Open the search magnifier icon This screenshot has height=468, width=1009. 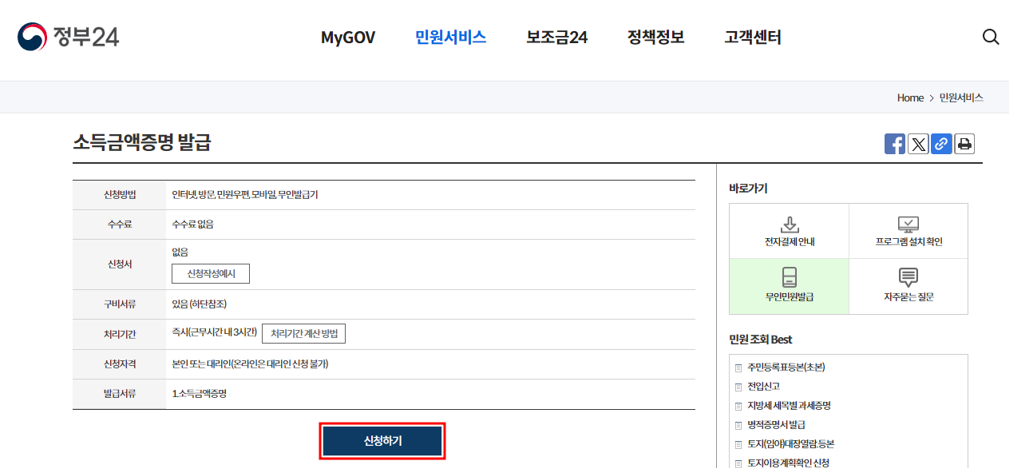pos(990,37)
